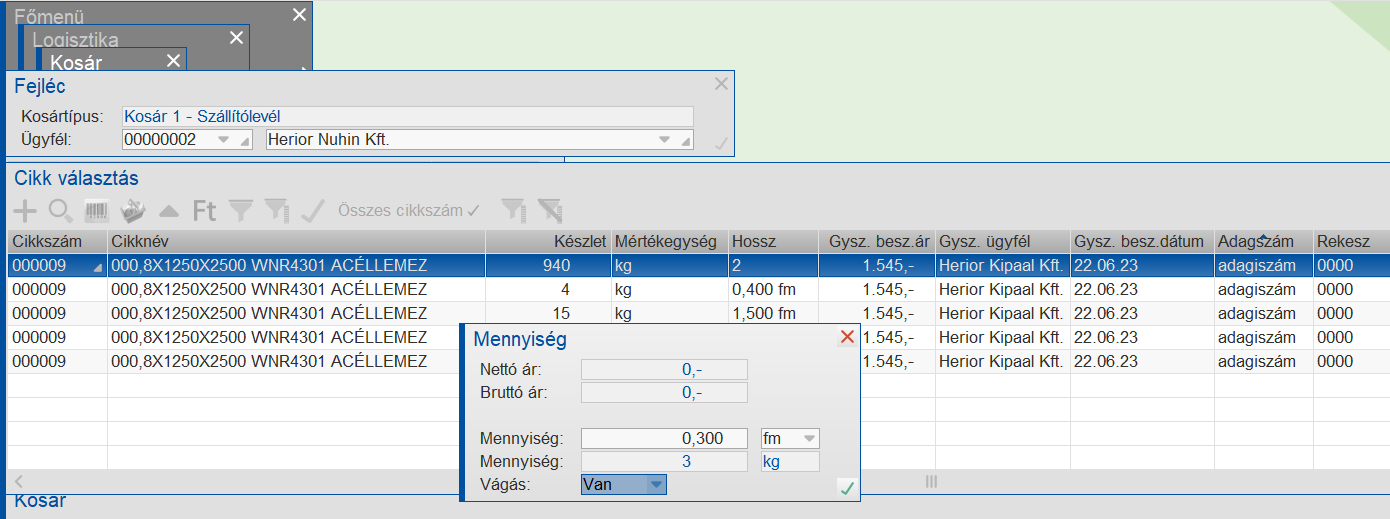The height and width of the screenshot is (519, 1390).
Task: Click the Nettó ár field
Action: click(665, 370)
